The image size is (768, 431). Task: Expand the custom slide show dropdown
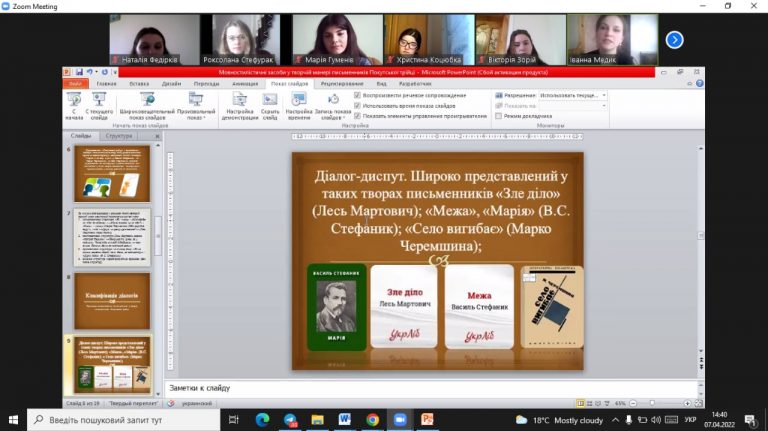(x=196, y=105)
